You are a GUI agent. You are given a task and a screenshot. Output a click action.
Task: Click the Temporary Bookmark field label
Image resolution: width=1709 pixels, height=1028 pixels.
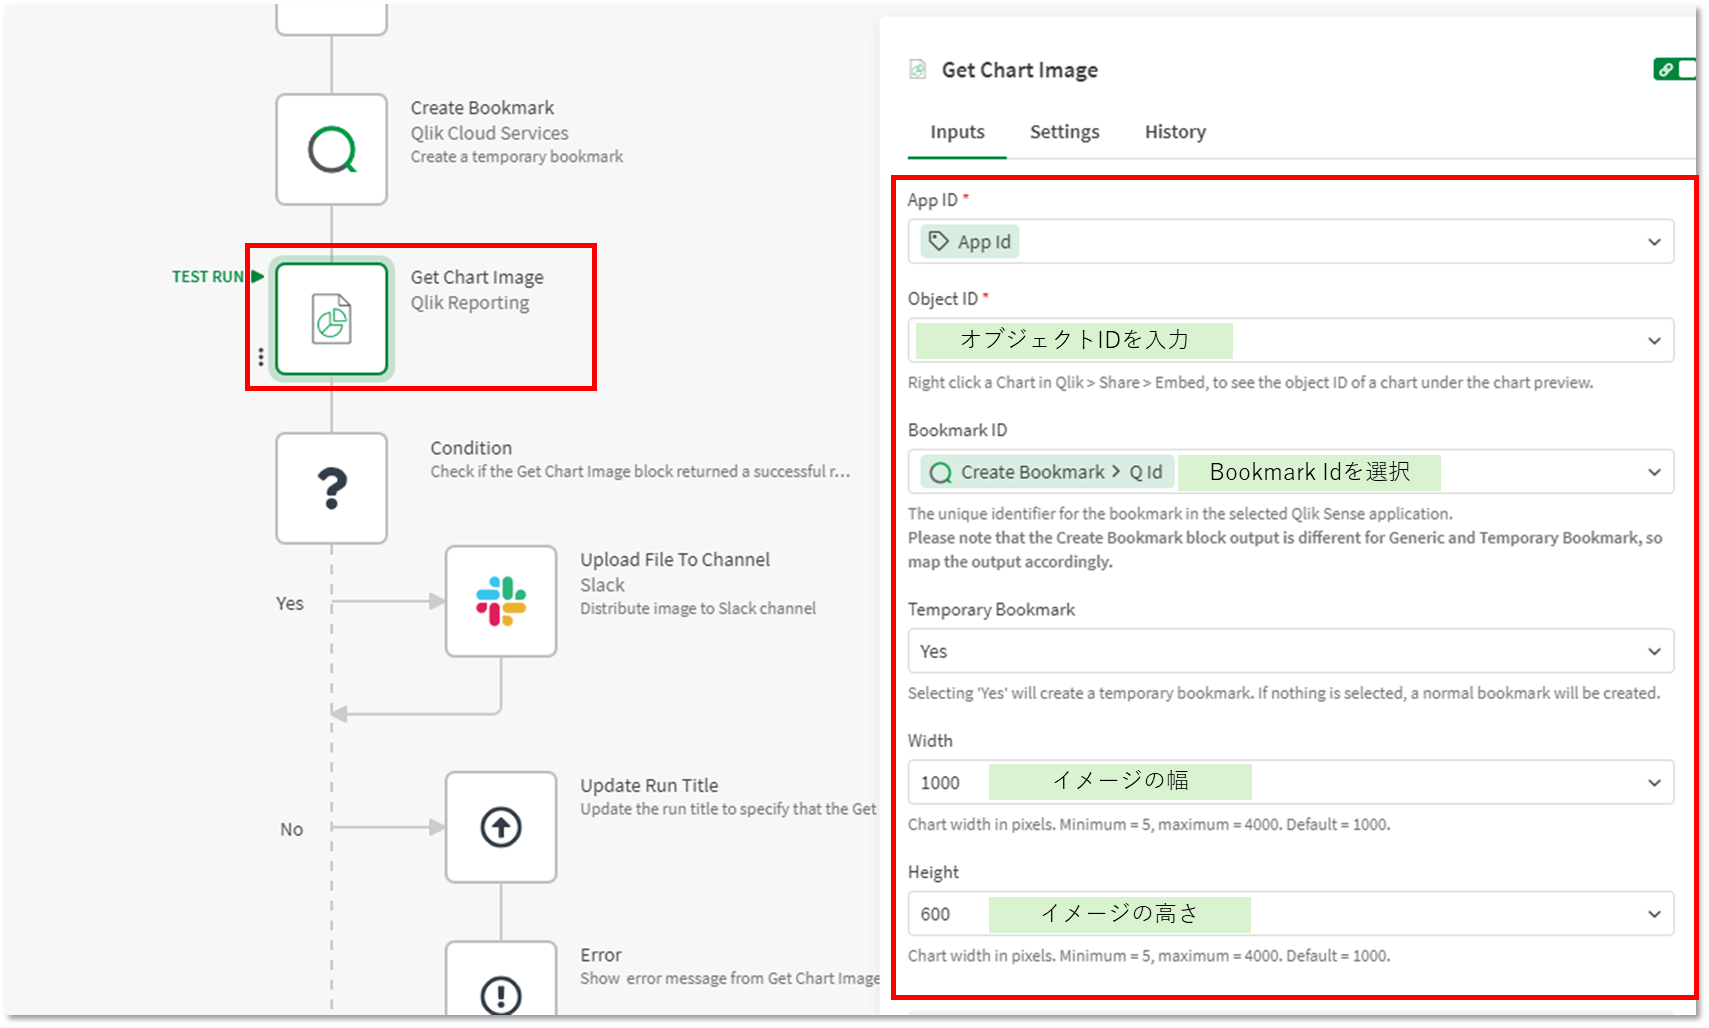tap(991, 610)
